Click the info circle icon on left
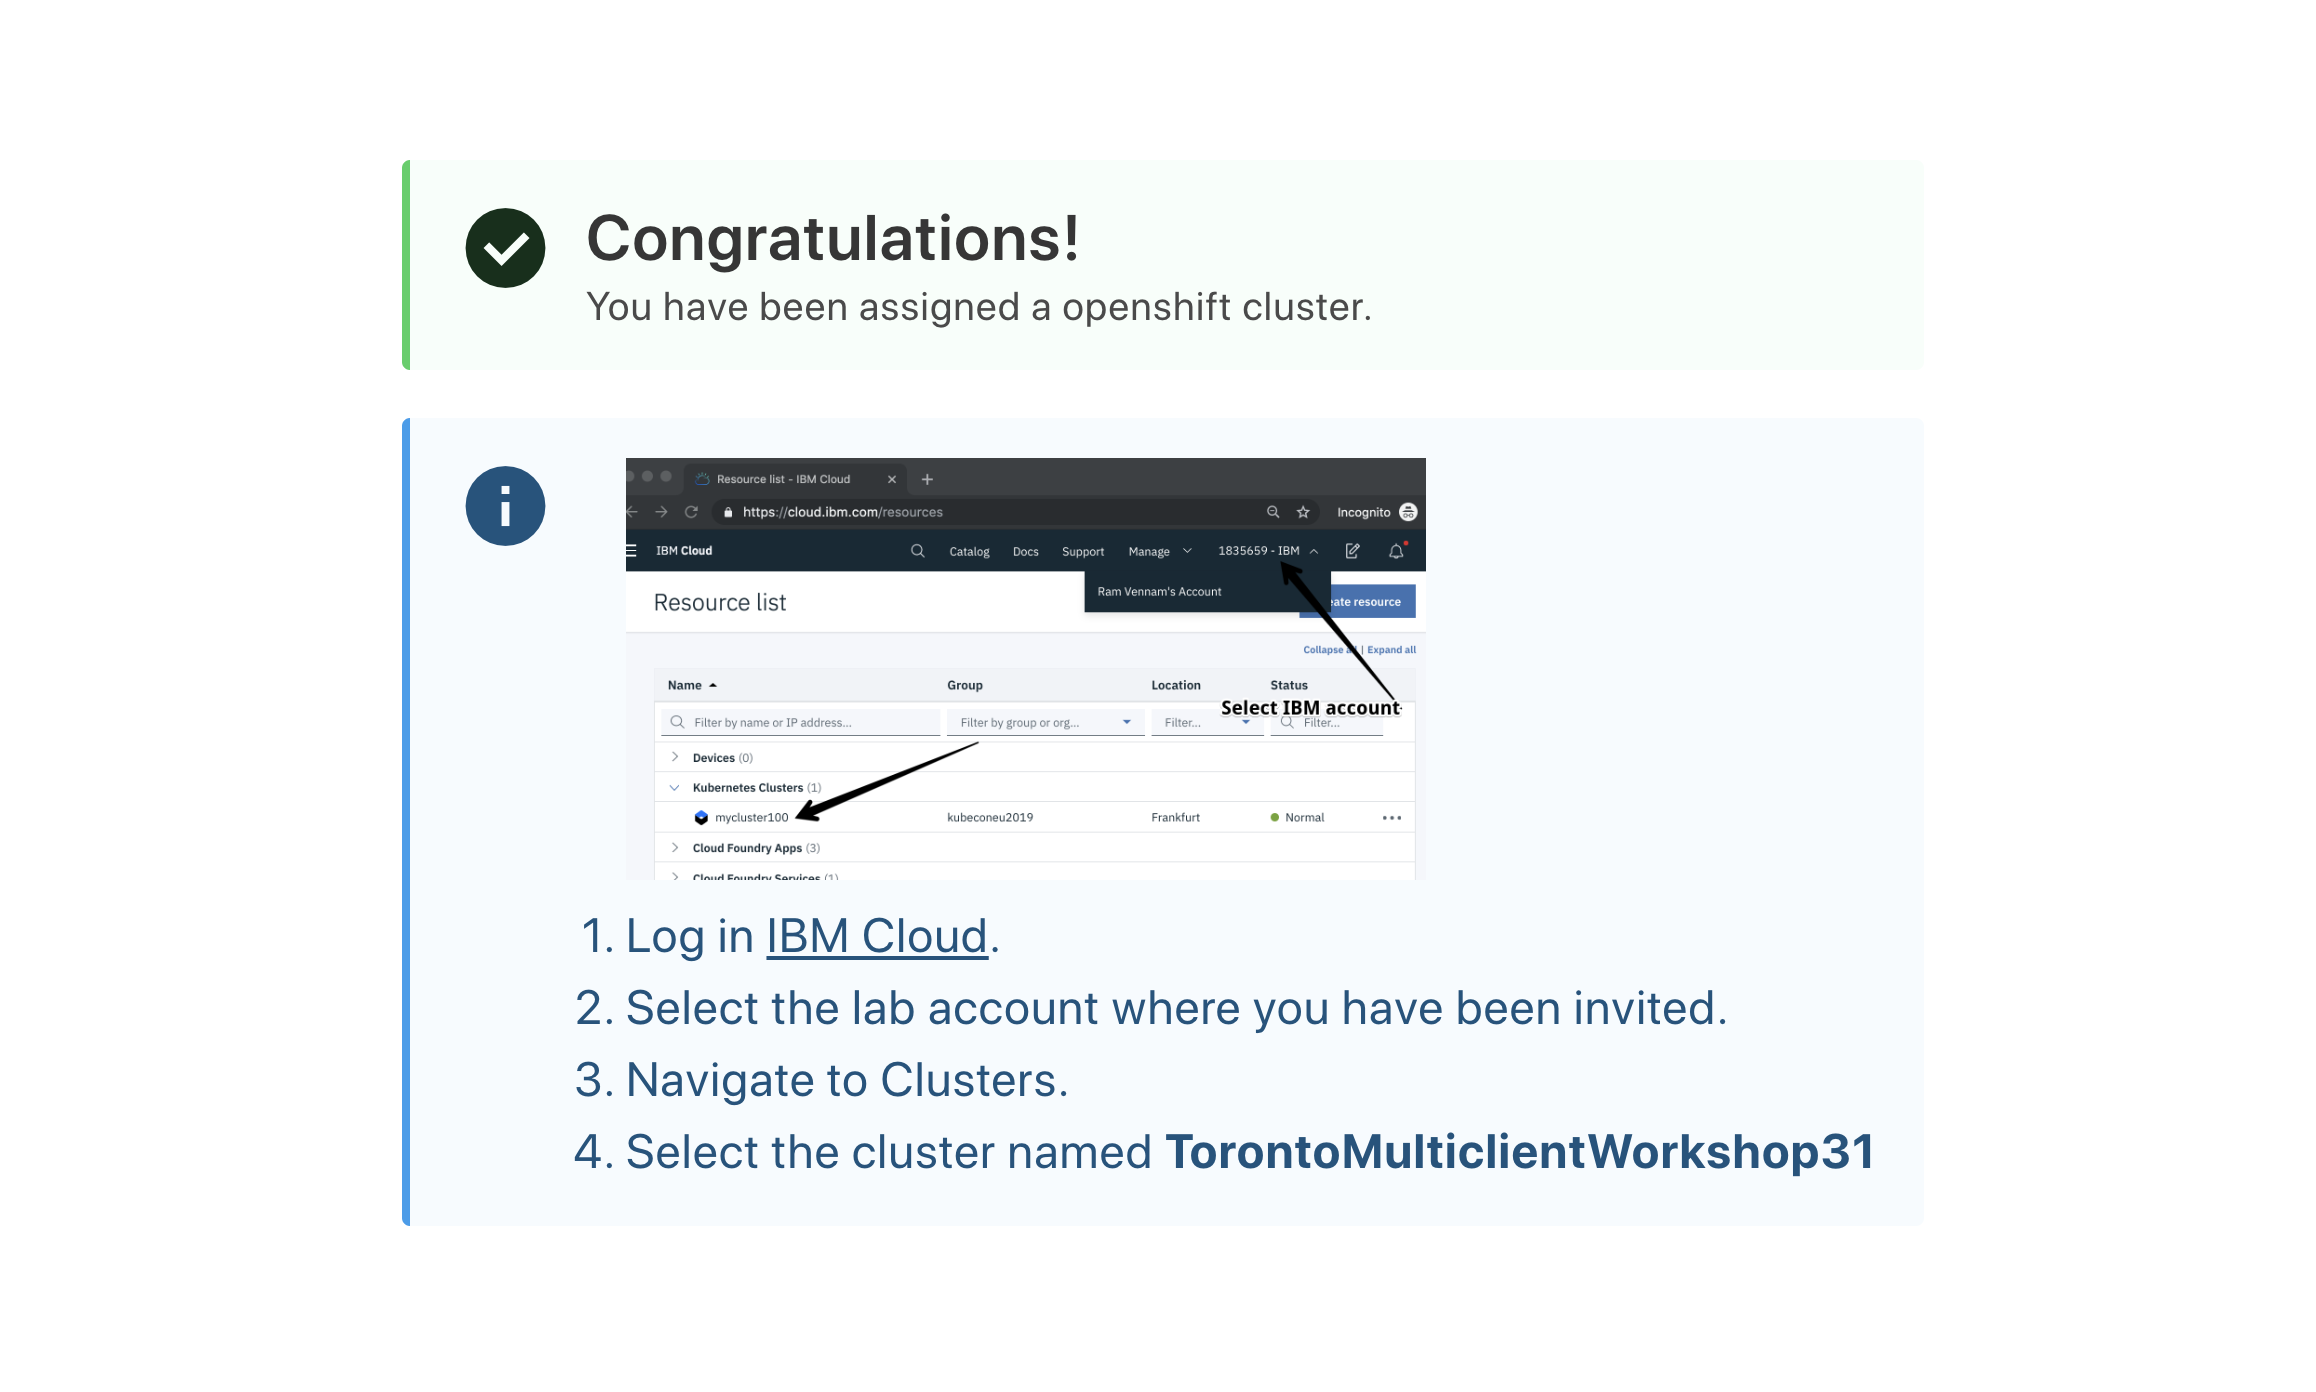 [505, 505]
